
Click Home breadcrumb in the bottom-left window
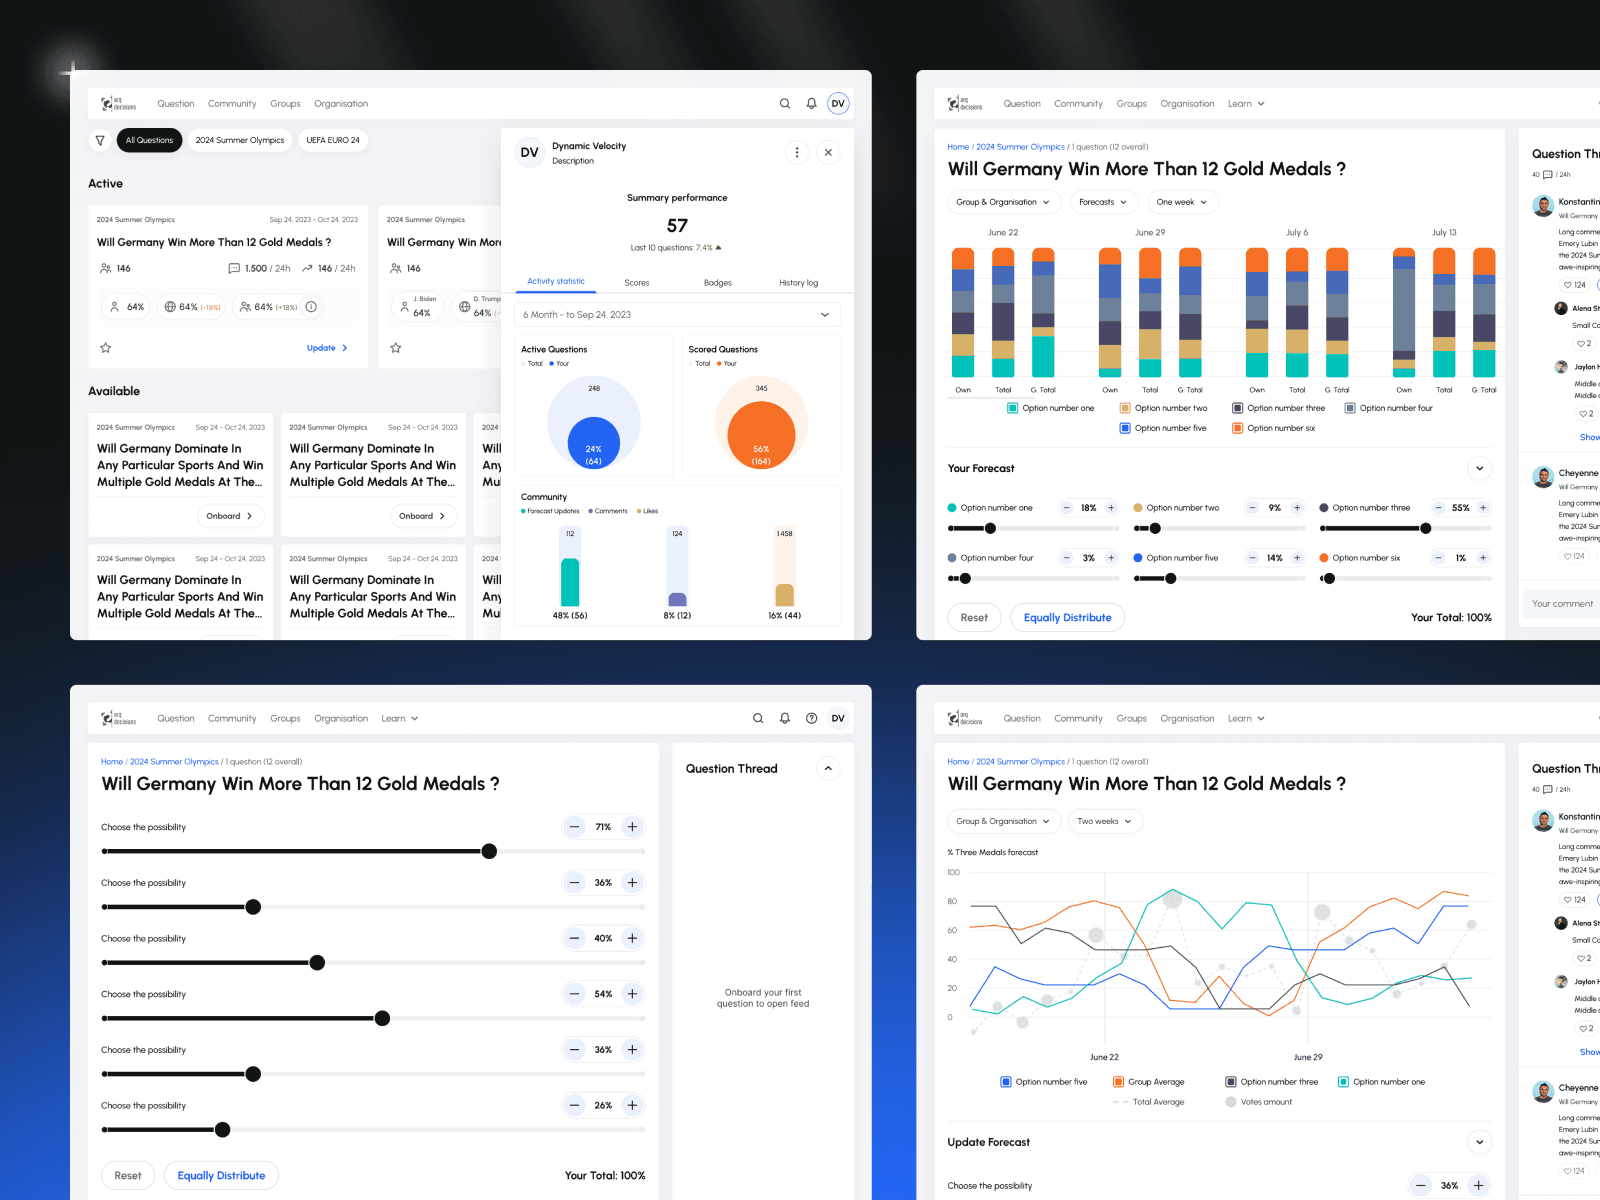point(112,762)
